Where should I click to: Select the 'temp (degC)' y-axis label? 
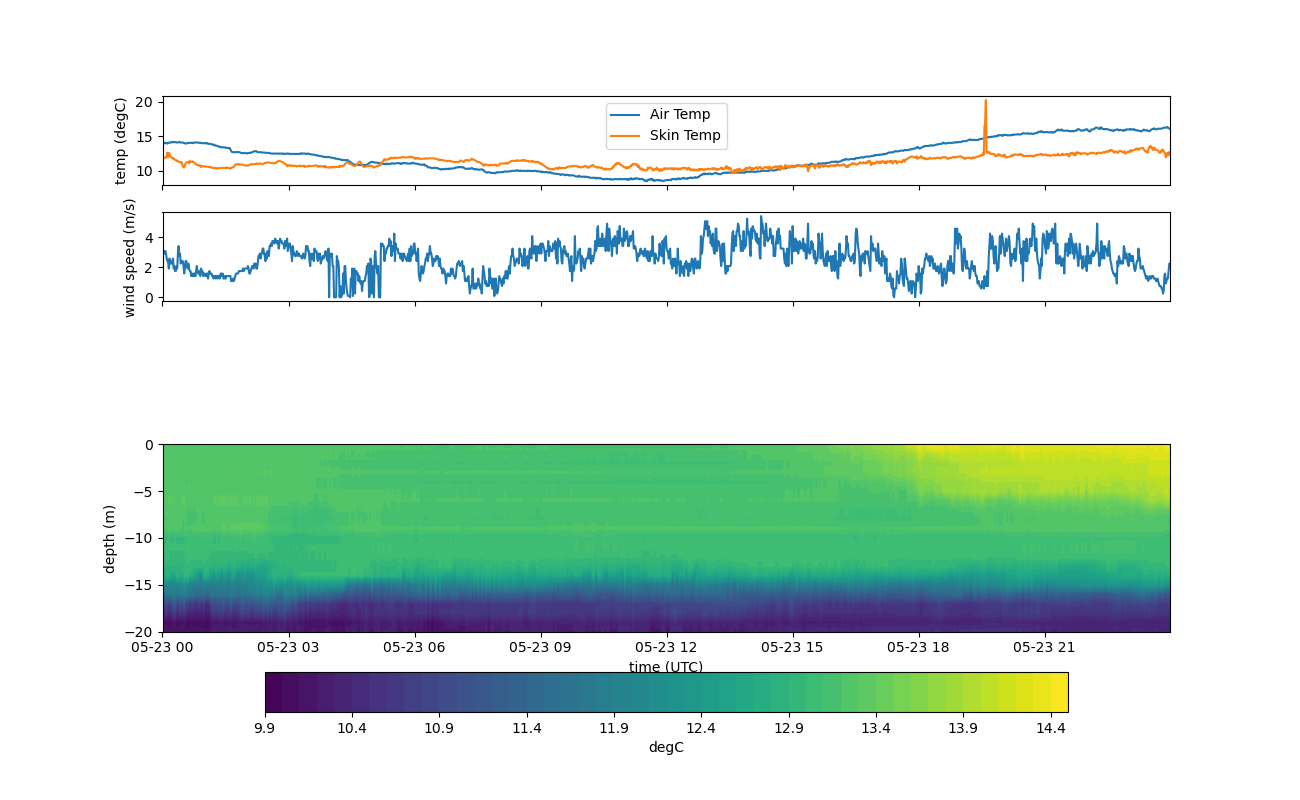pos(121,141)
